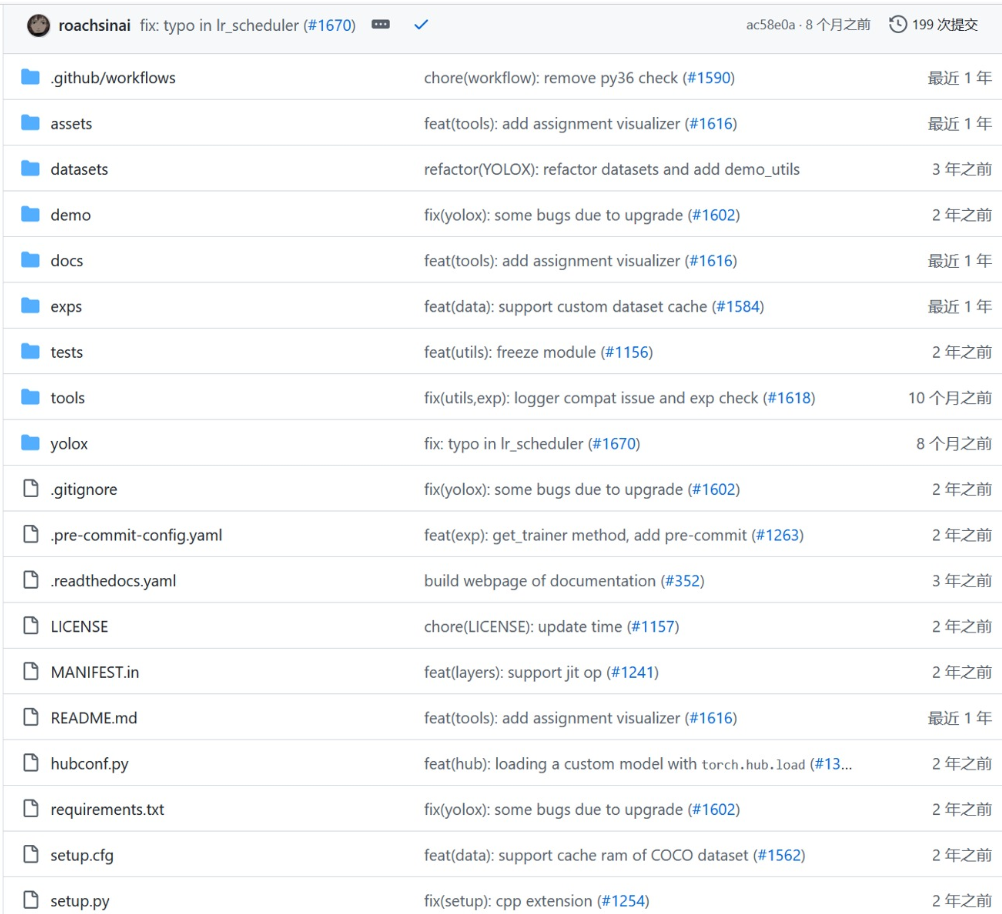Expand commit message with ellipsis button
The height and width of the screenshot is (914, 1002).
[x=381, y=25]
